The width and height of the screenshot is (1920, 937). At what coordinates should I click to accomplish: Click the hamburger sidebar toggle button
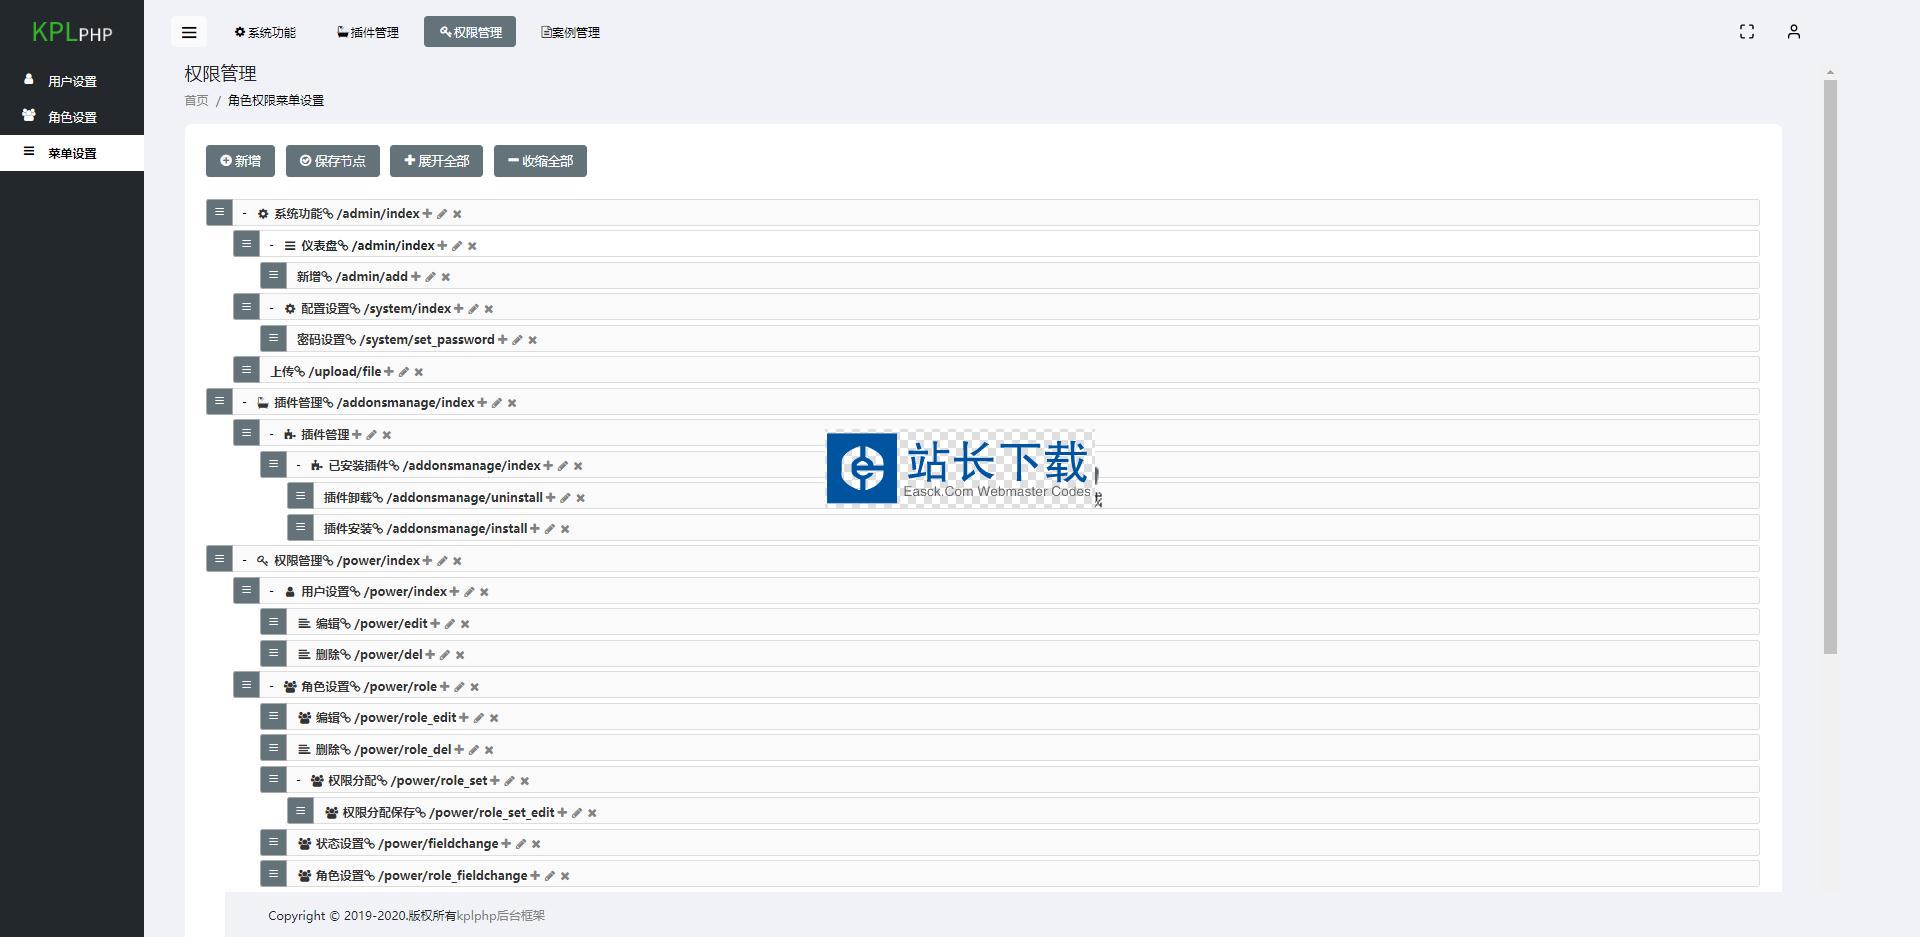coord(189,32)
